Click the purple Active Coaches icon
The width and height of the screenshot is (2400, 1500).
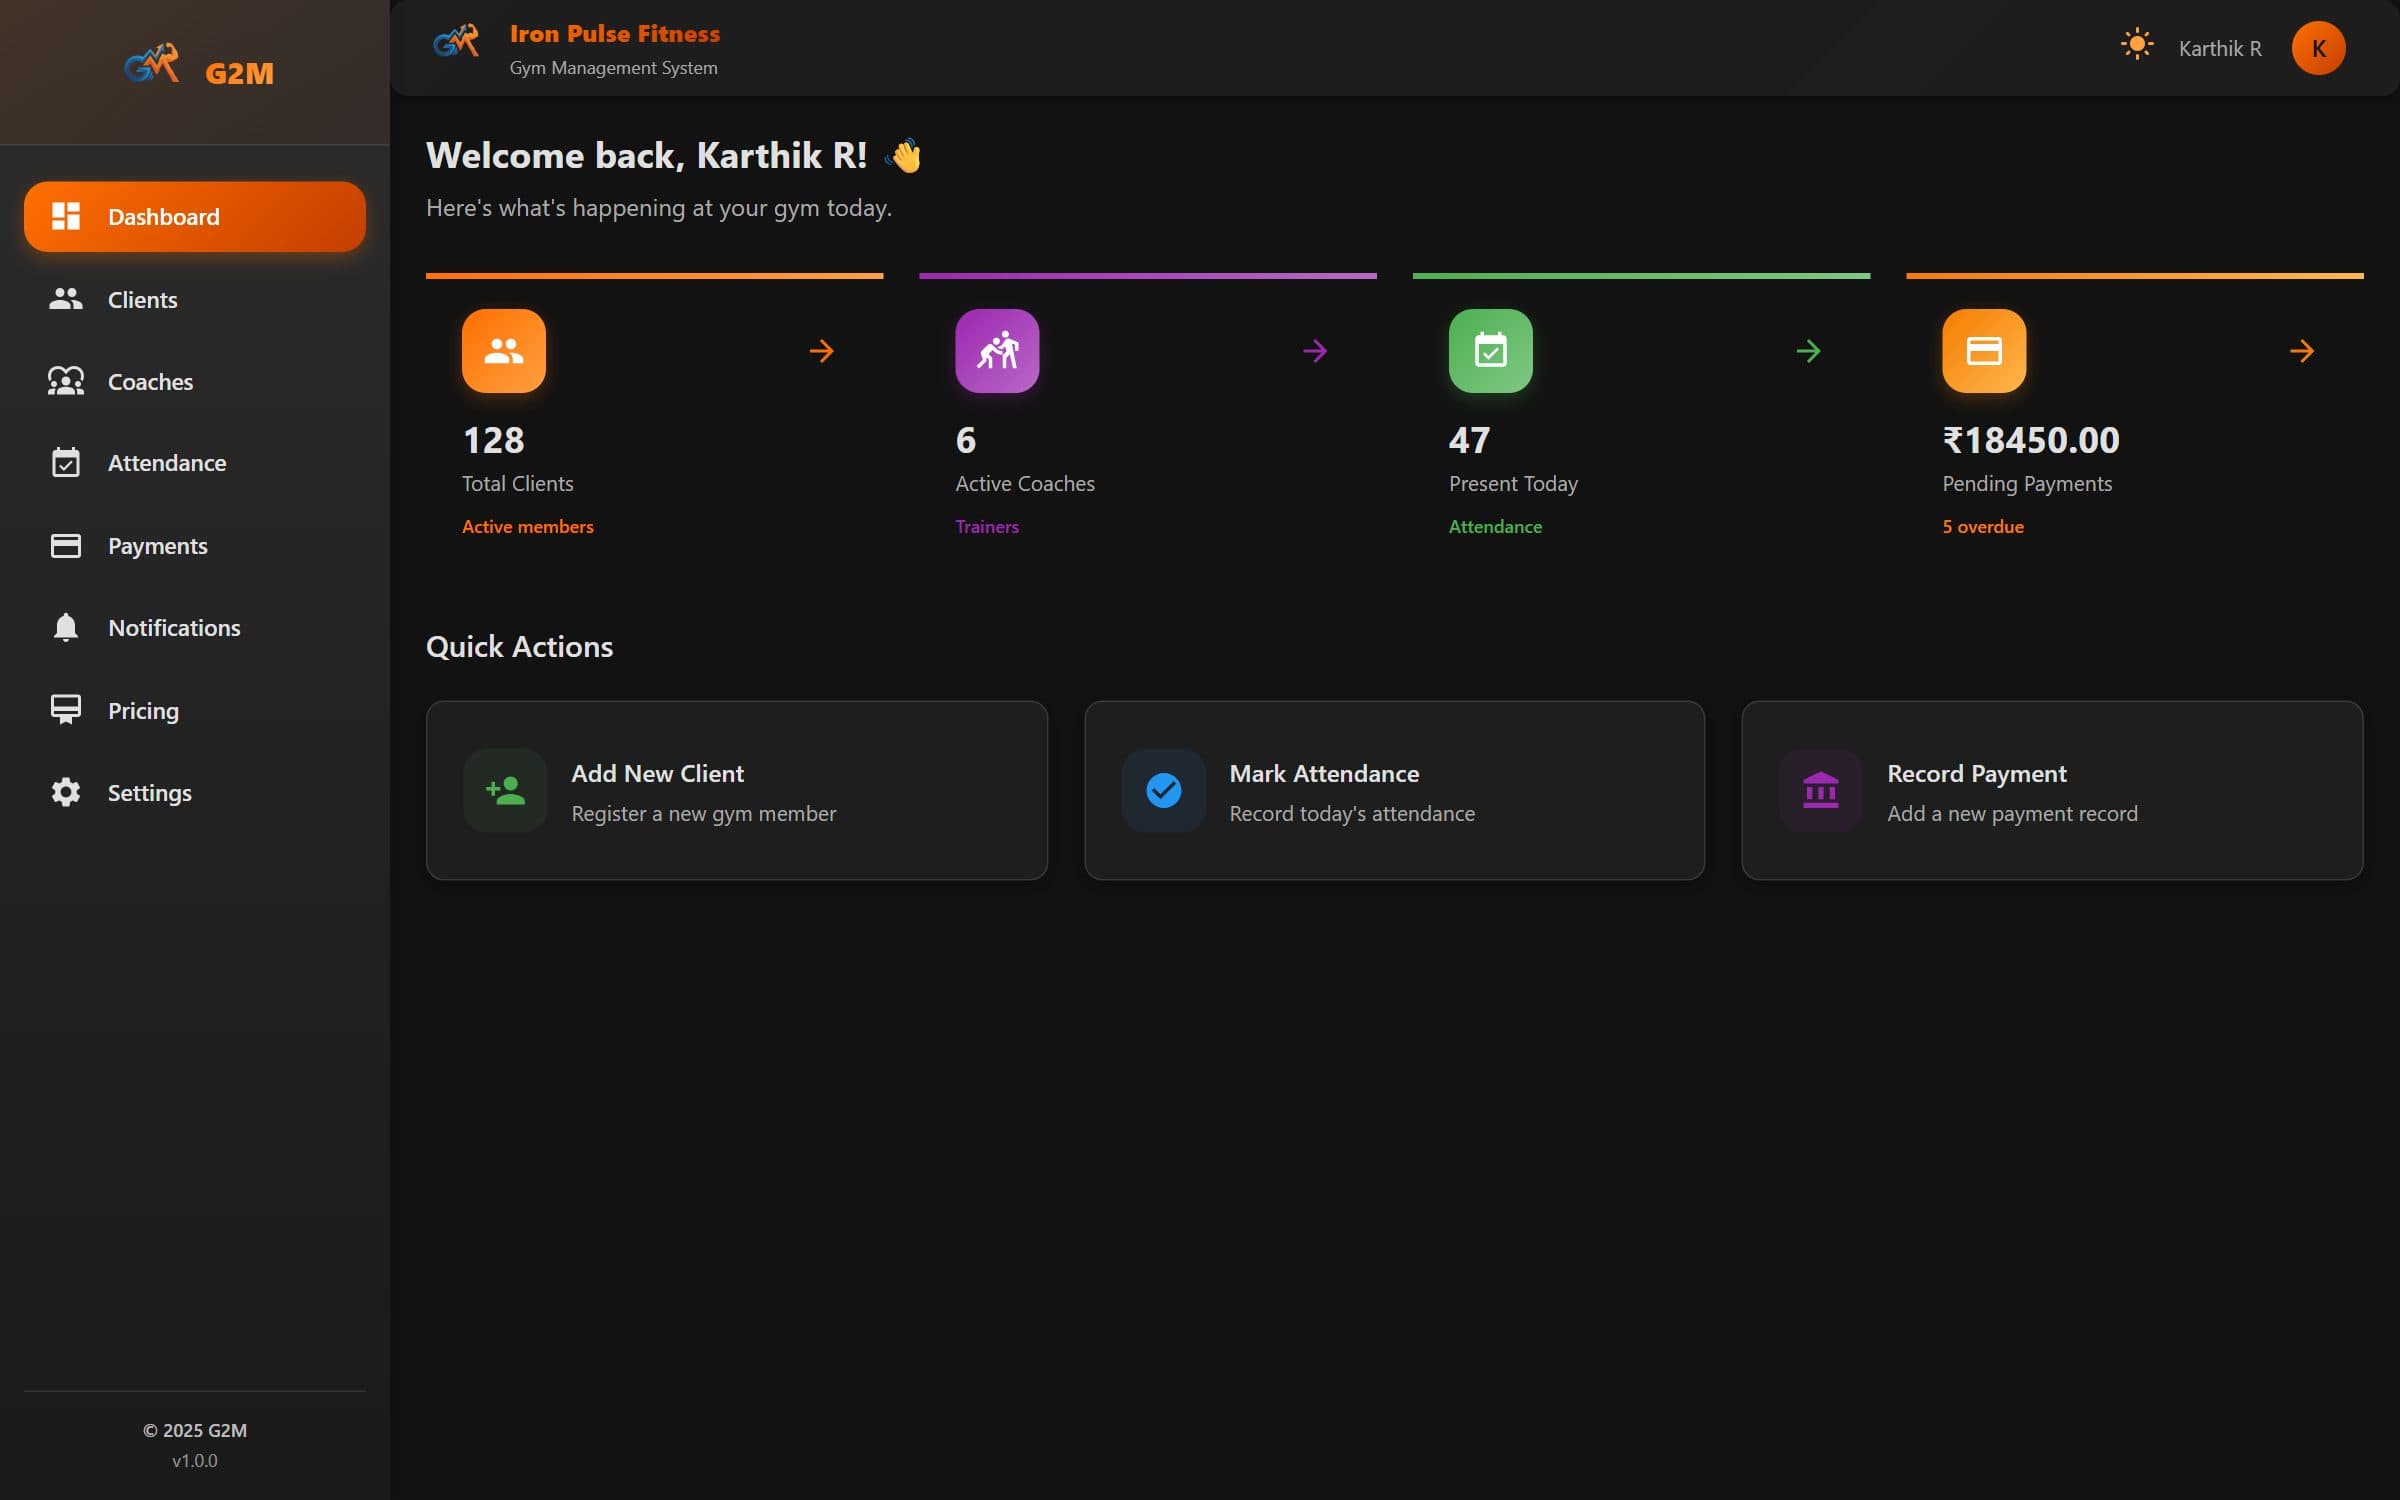pos(997,351)
